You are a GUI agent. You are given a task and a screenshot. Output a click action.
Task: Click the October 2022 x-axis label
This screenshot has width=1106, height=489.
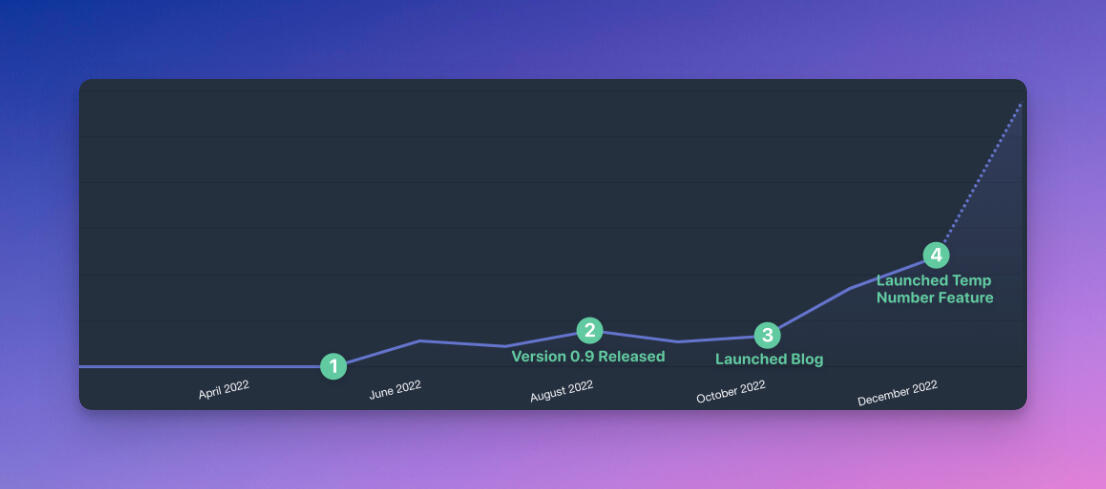click(x=730, y=392)
